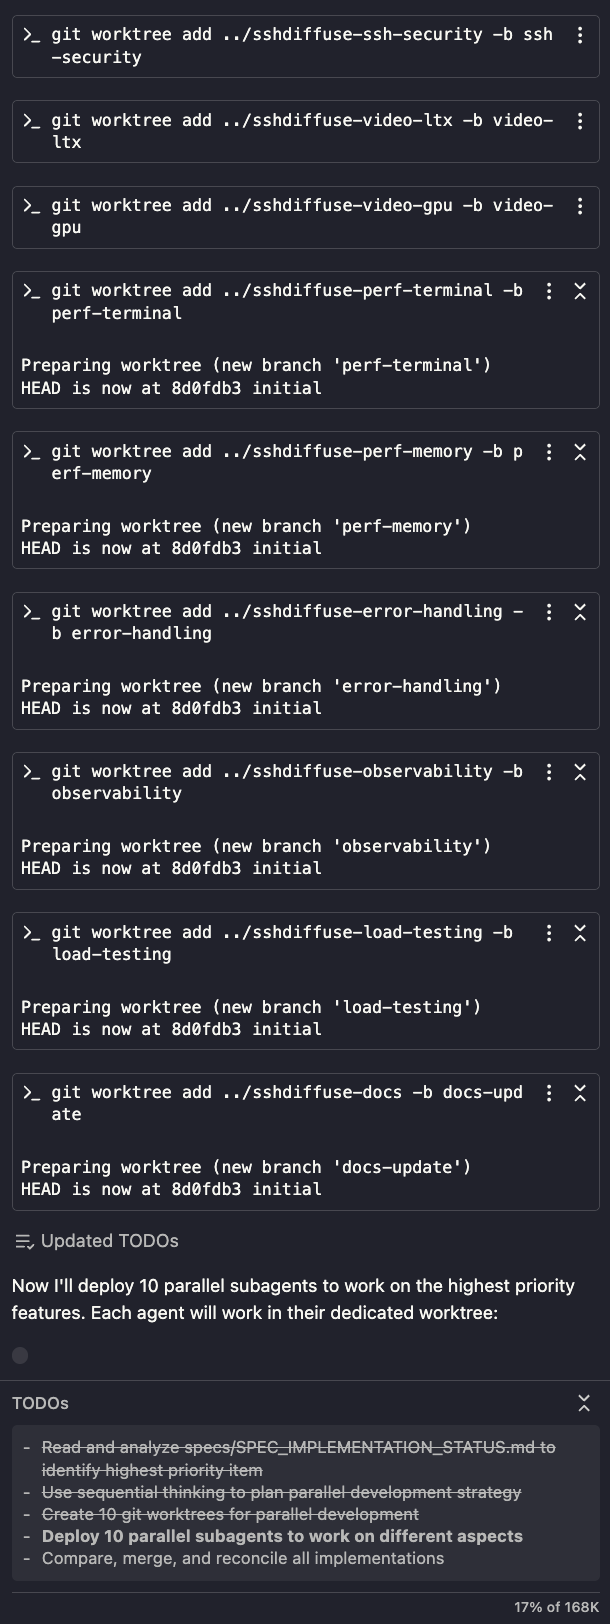Collapse the perf-terminal command output
The height and width of the screenshot is (1624, 610).
pos(580,291)
